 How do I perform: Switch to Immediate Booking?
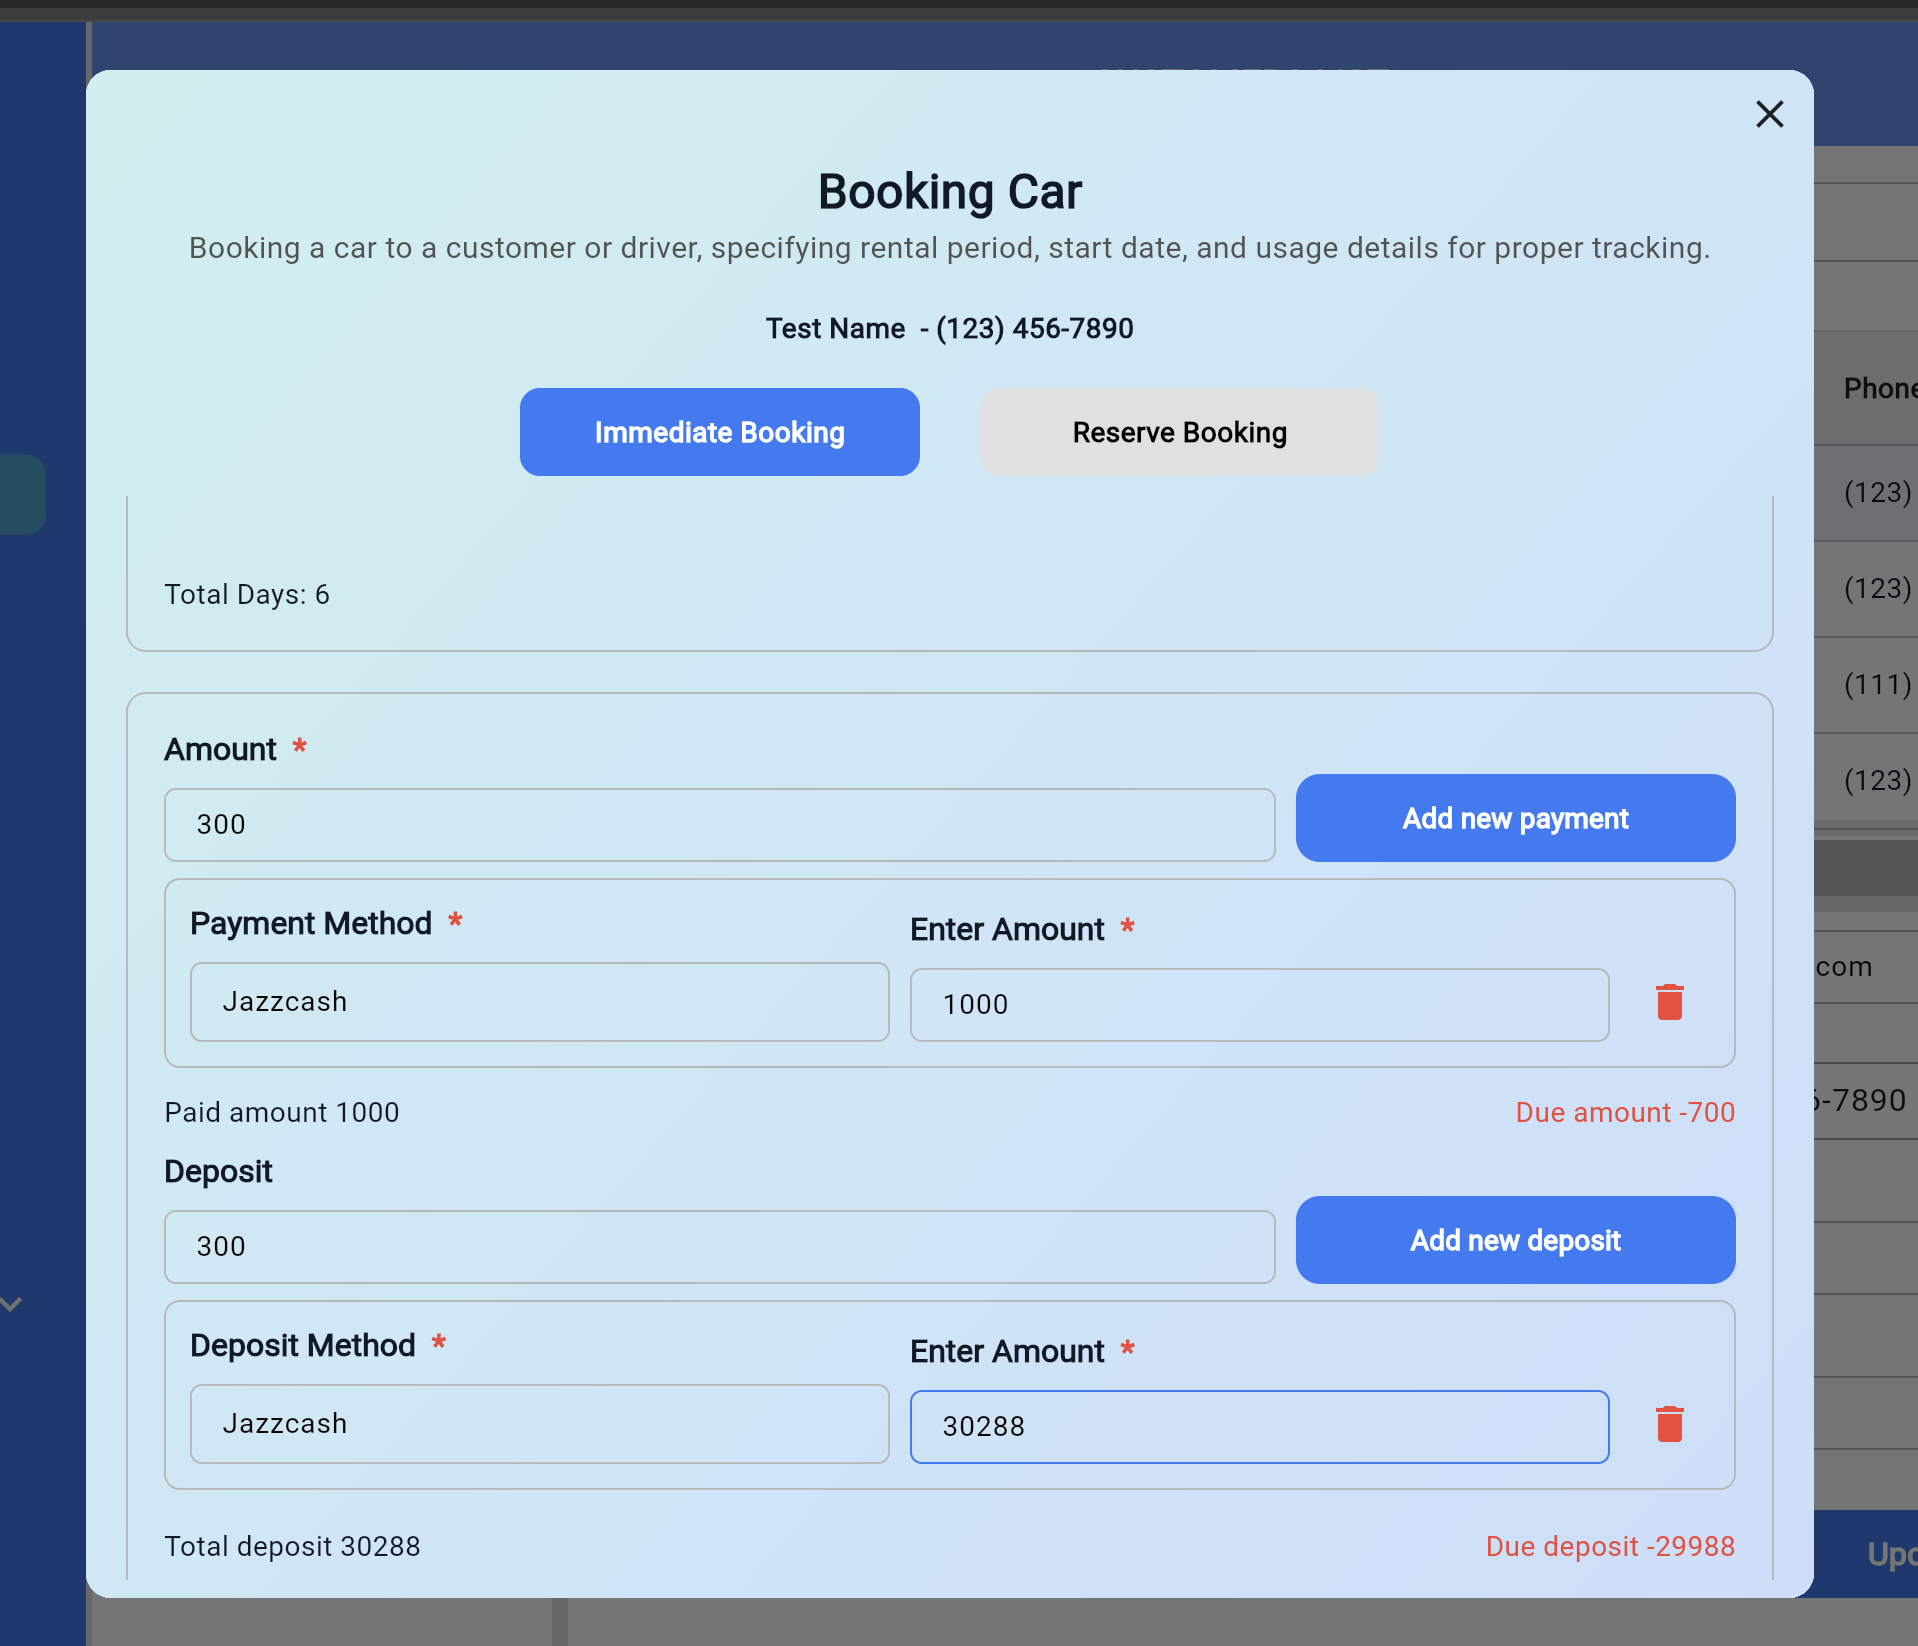click(719, 432)
